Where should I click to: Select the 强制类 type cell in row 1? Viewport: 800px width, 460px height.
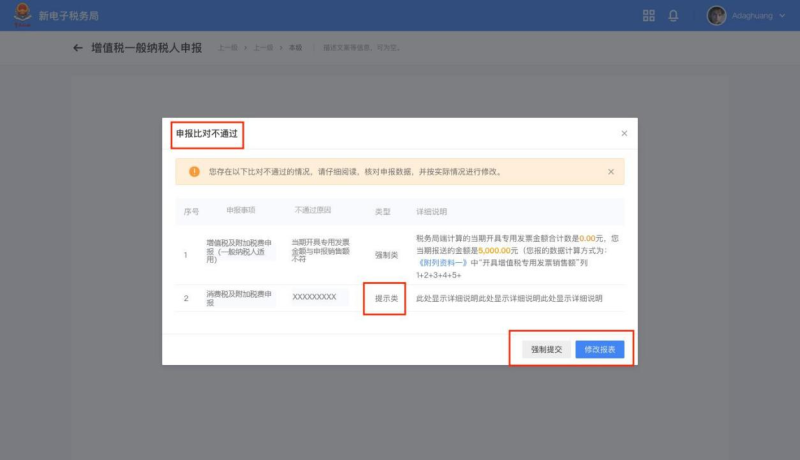click(x=386, y=255)
